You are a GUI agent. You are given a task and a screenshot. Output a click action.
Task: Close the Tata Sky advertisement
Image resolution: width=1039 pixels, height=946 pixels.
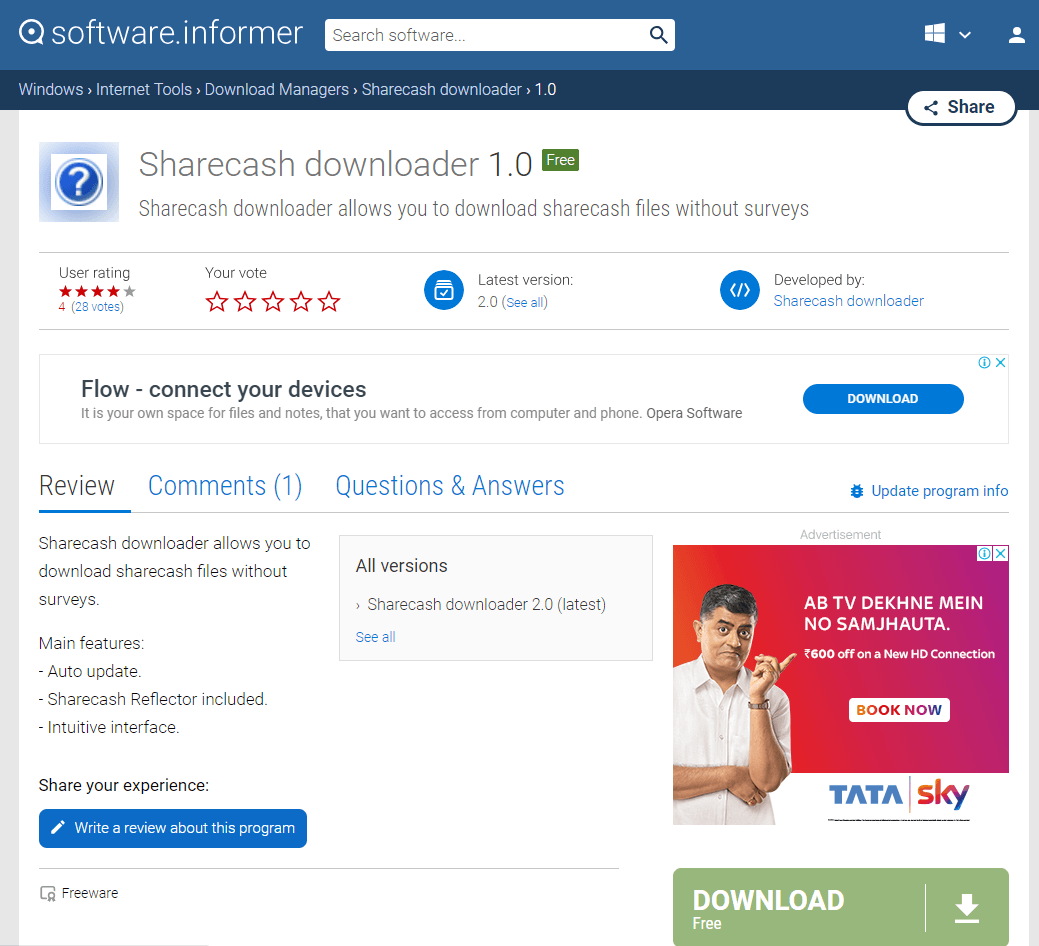pos(1001,553)
